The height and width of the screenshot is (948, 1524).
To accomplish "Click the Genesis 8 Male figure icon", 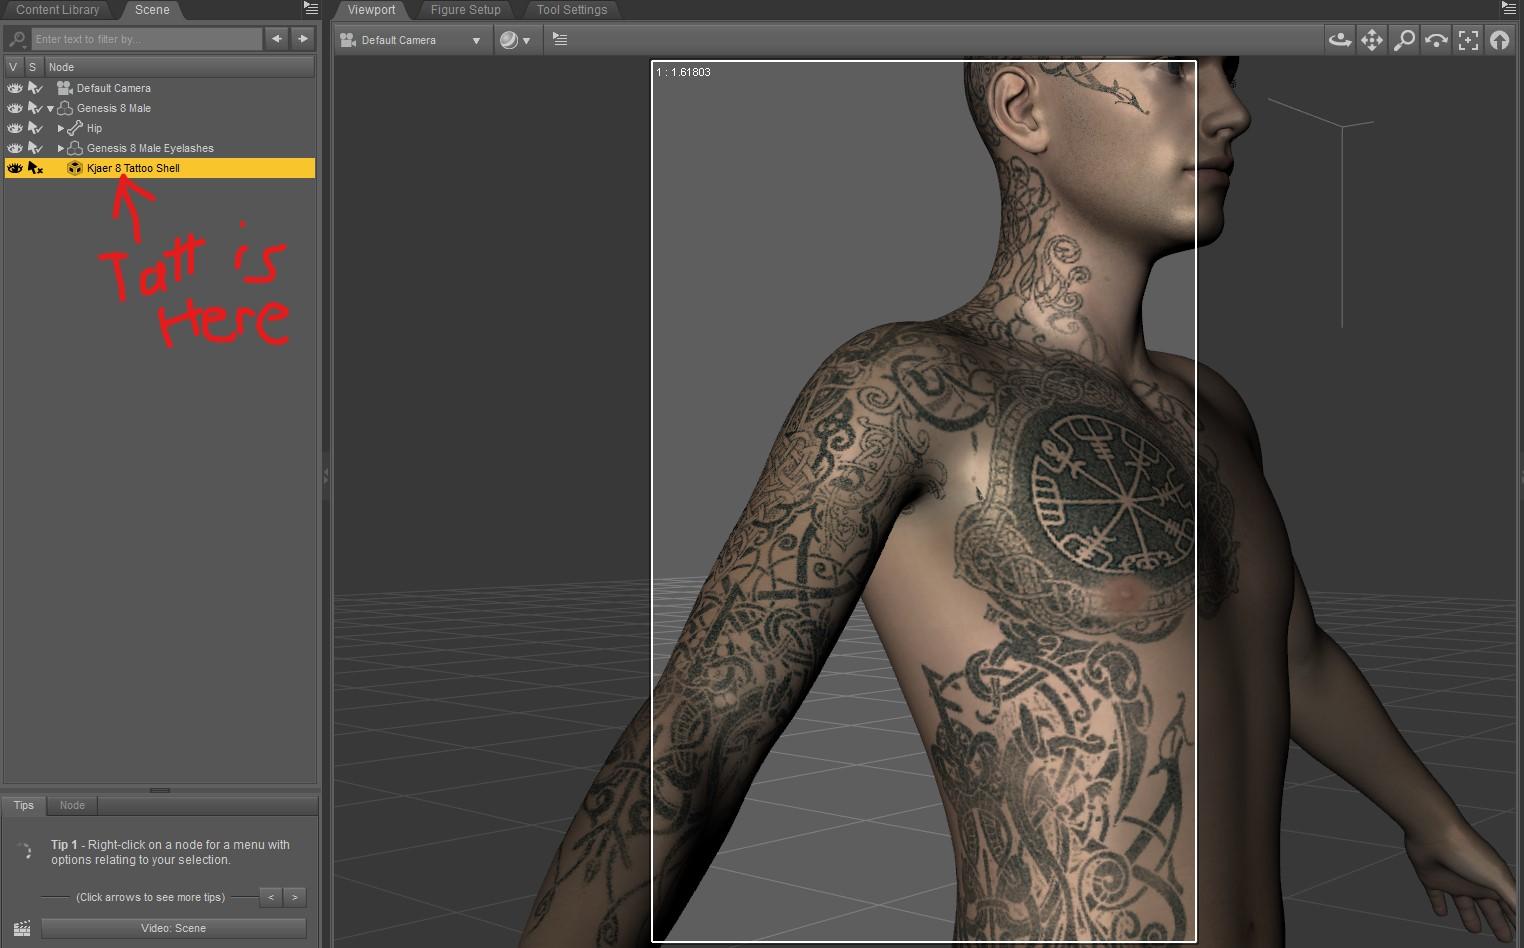I will (x=65, y=108).
